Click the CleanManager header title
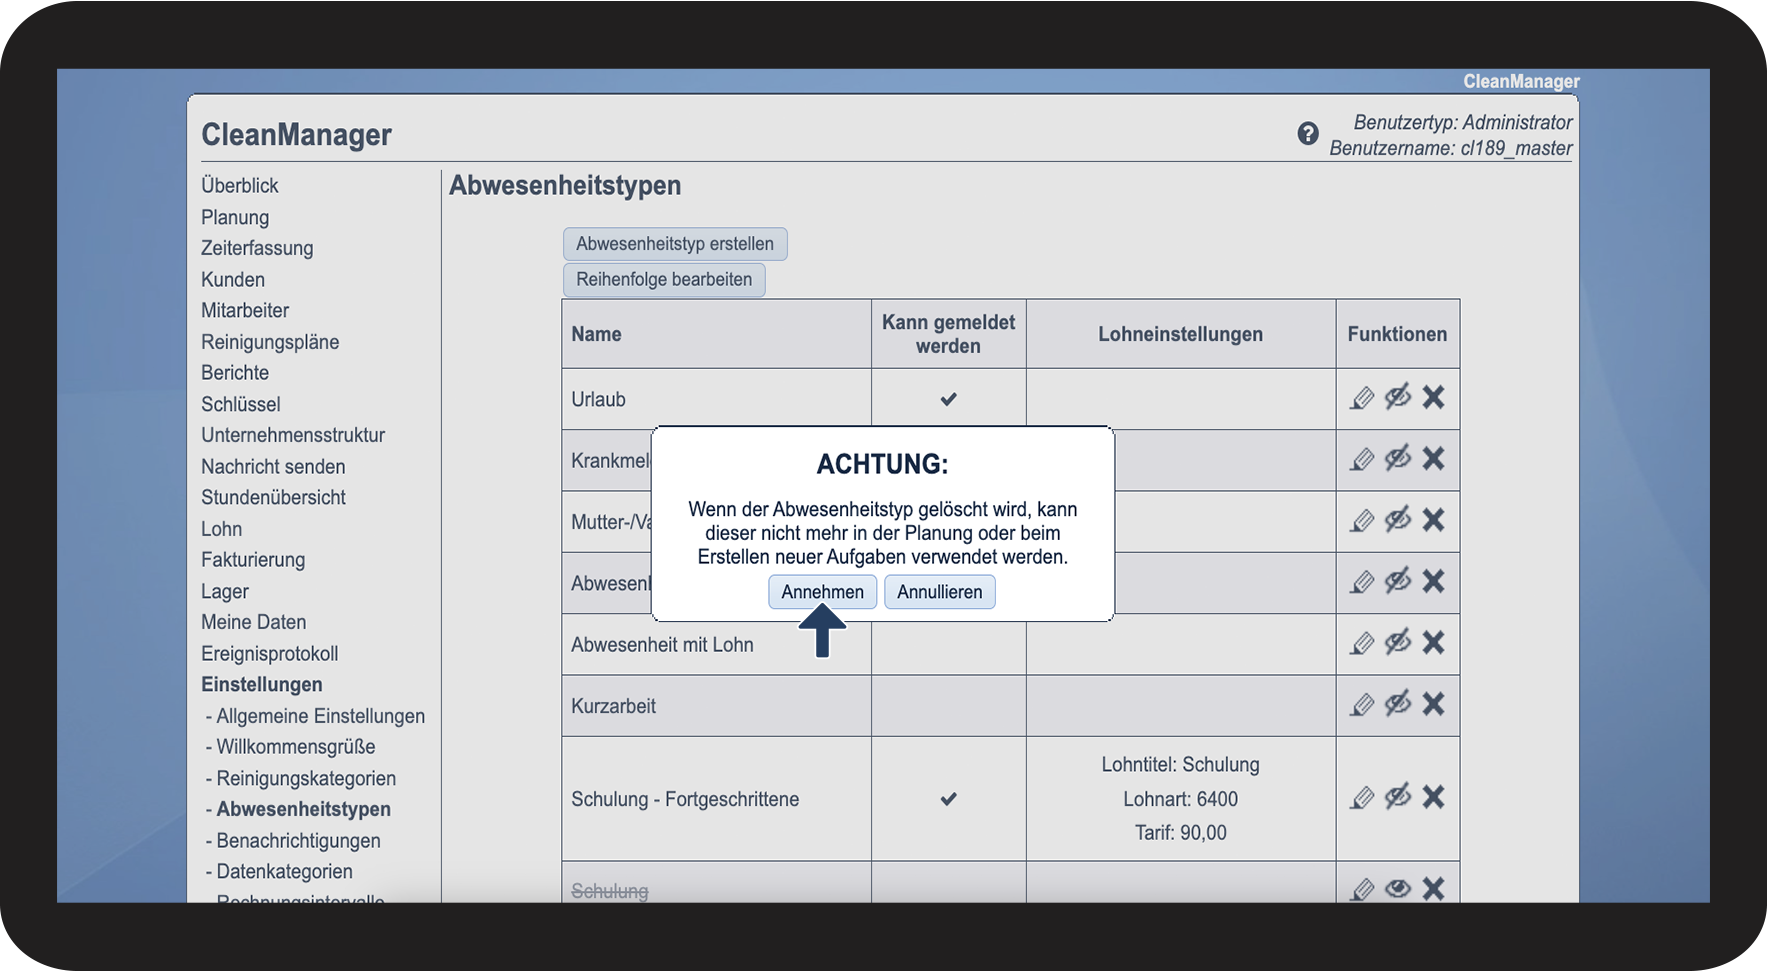The width and height of the screenshot is (1767, 971). point(296,135)
